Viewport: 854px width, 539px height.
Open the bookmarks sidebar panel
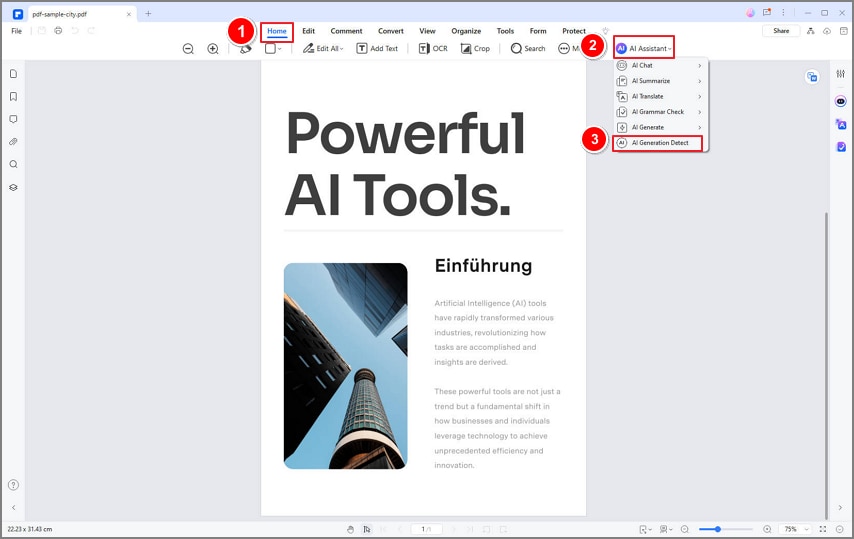(x=14, y=96)
